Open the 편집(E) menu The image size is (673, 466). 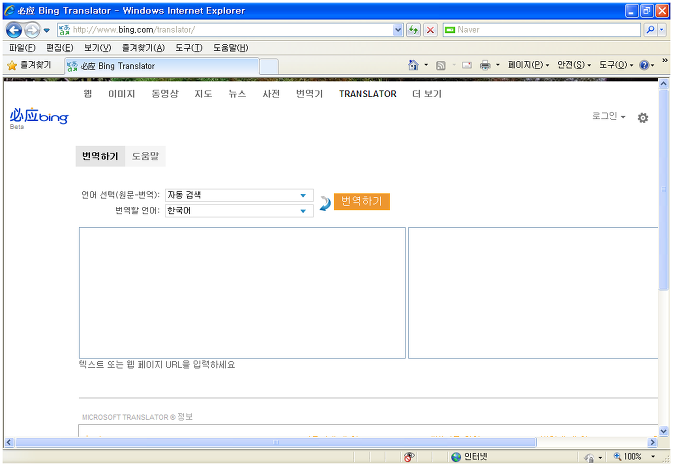(60, 48)
